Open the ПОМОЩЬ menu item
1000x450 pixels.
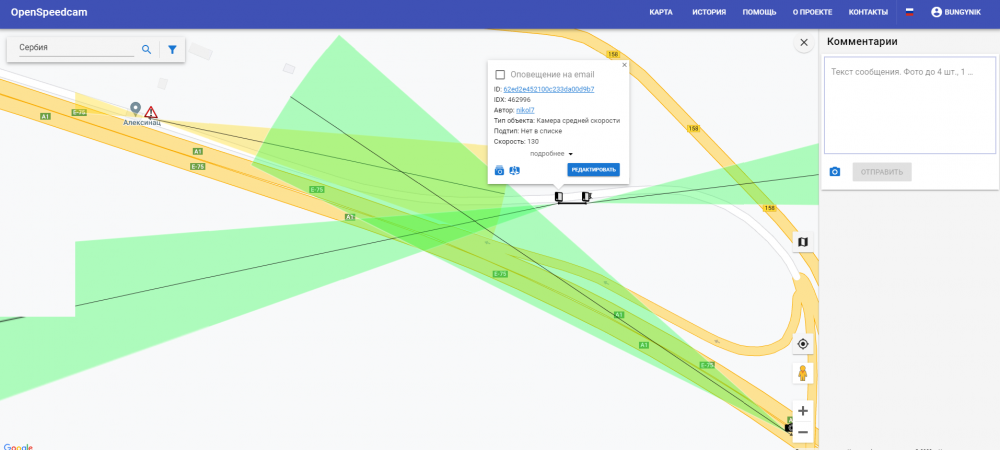pos(760,12)
